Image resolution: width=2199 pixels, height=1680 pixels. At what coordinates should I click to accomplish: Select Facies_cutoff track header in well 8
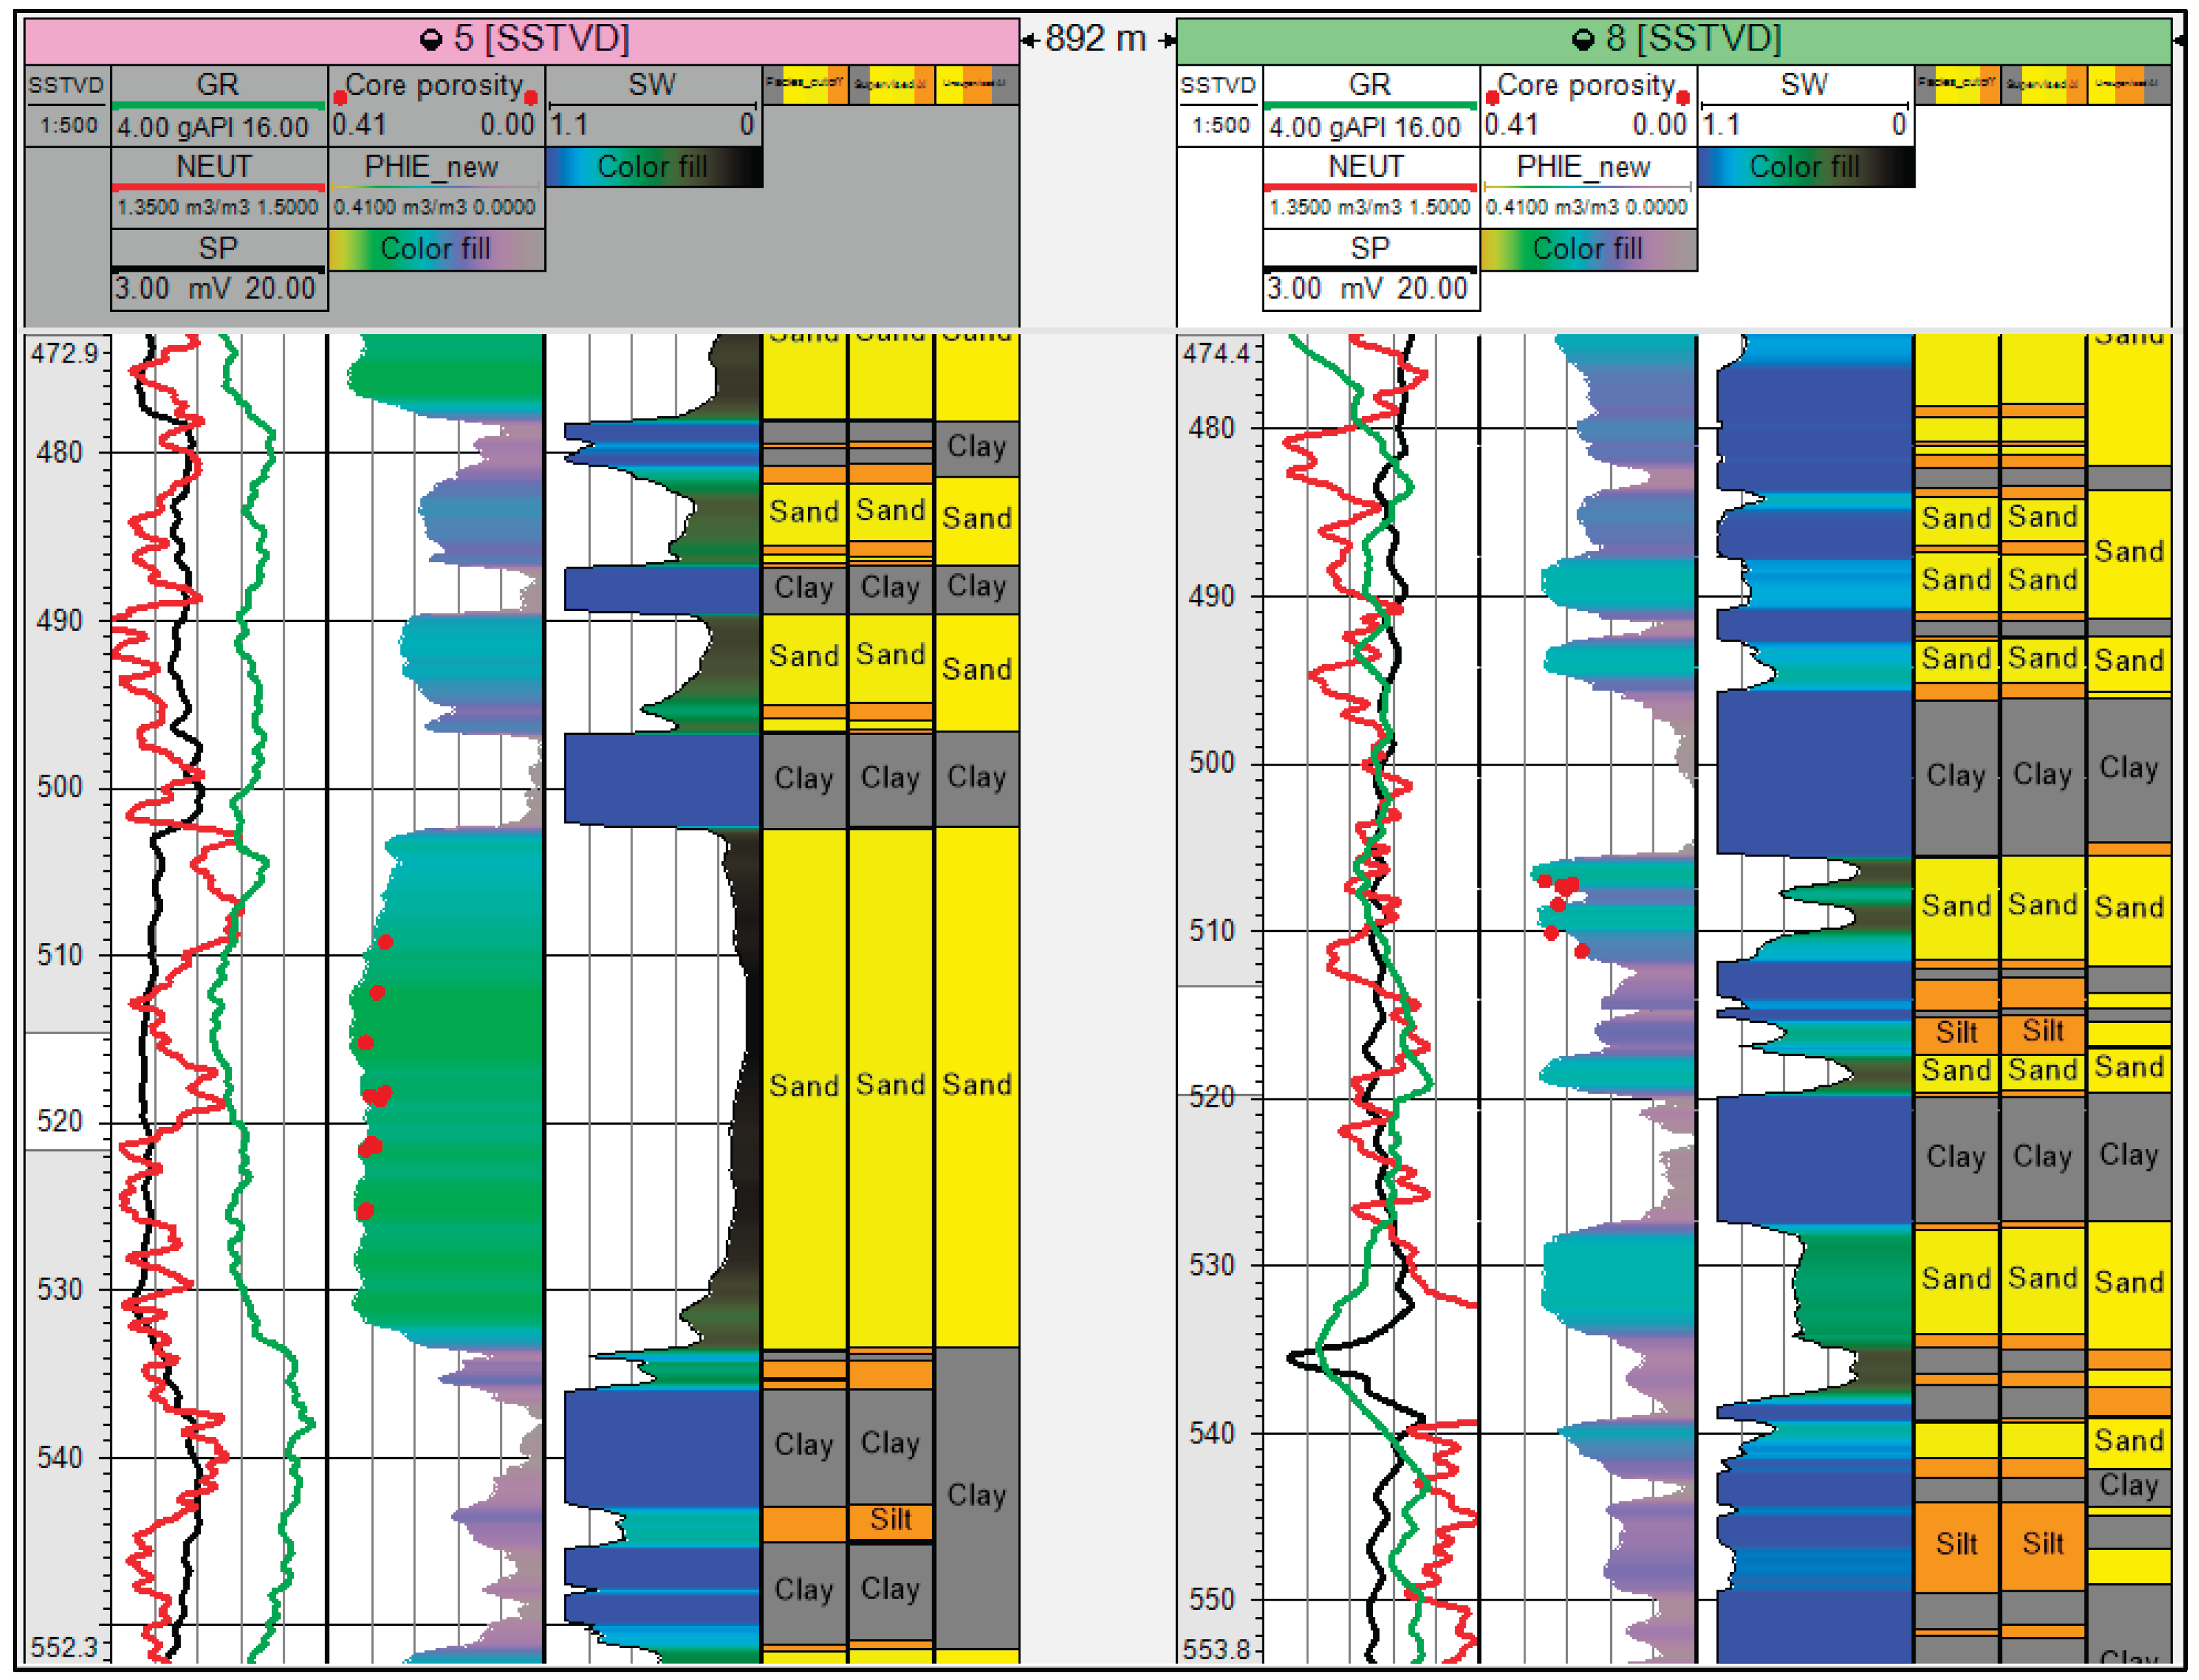(x=1958, y=85)
